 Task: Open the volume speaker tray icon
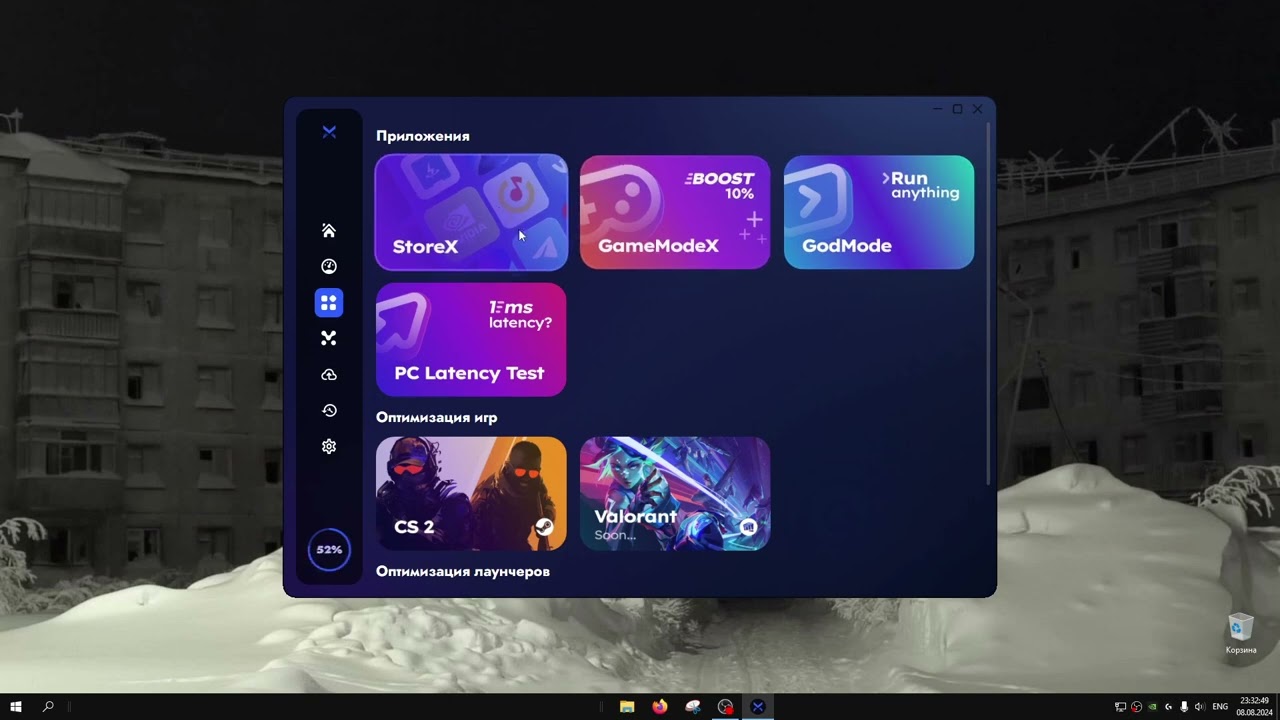click(1200, 707)
